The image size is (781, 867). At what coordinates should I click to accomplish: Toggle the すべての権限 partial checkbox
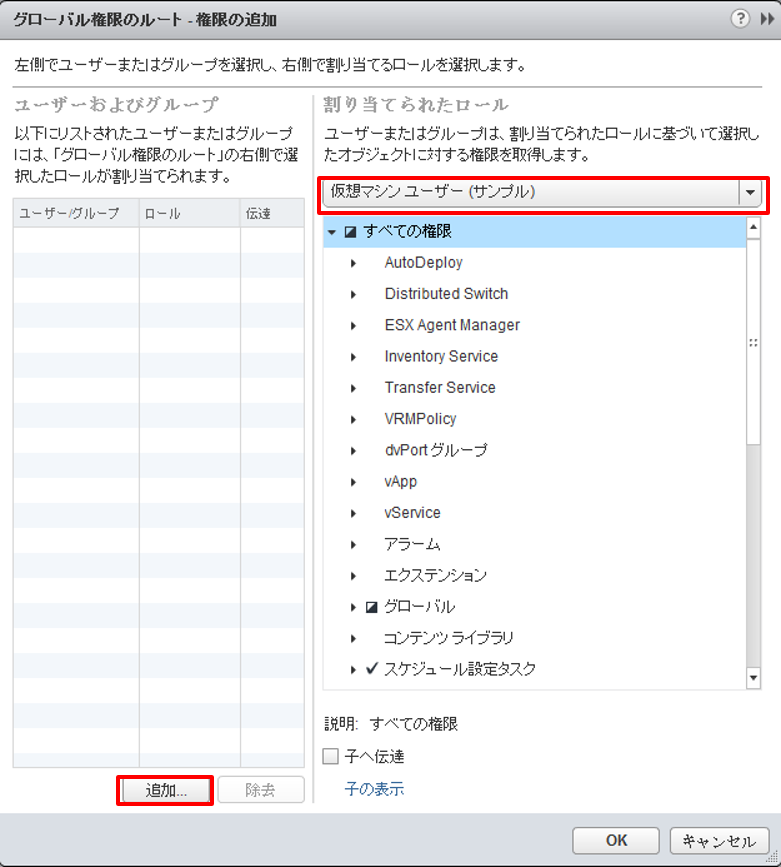click(350, 232)
